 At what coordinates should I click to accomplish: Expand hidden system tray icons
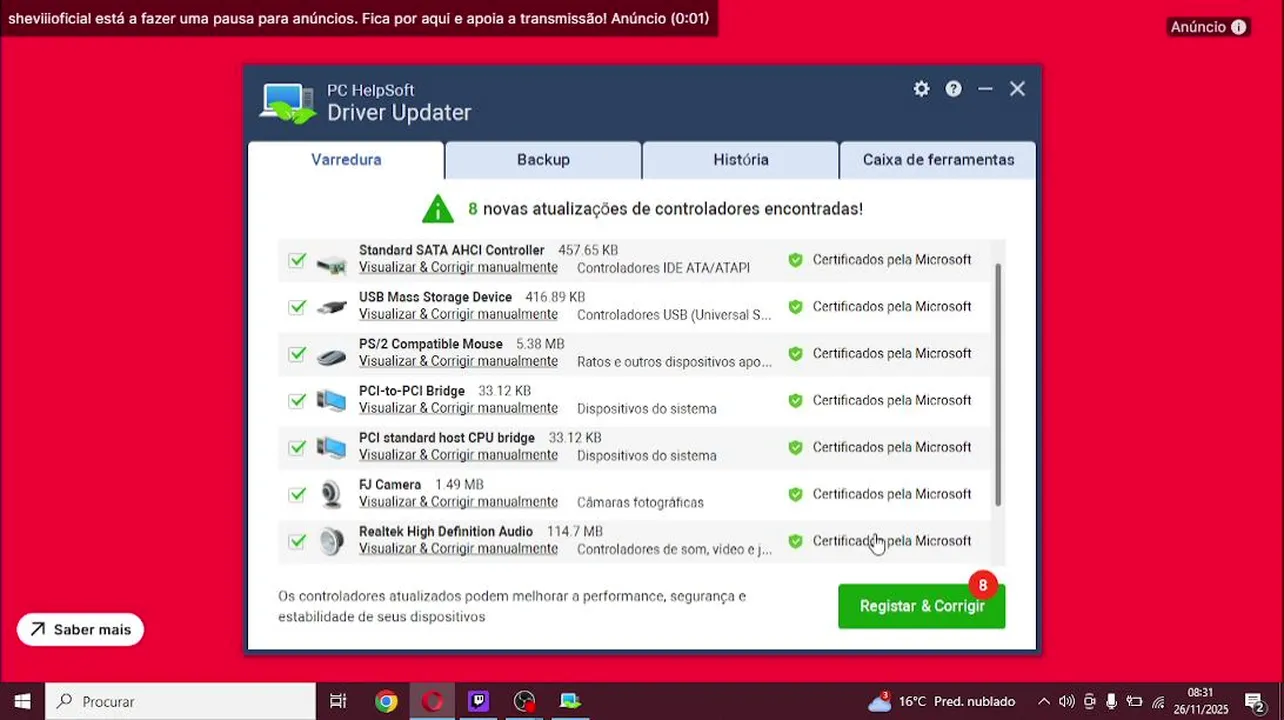[x=1044, y=701]
